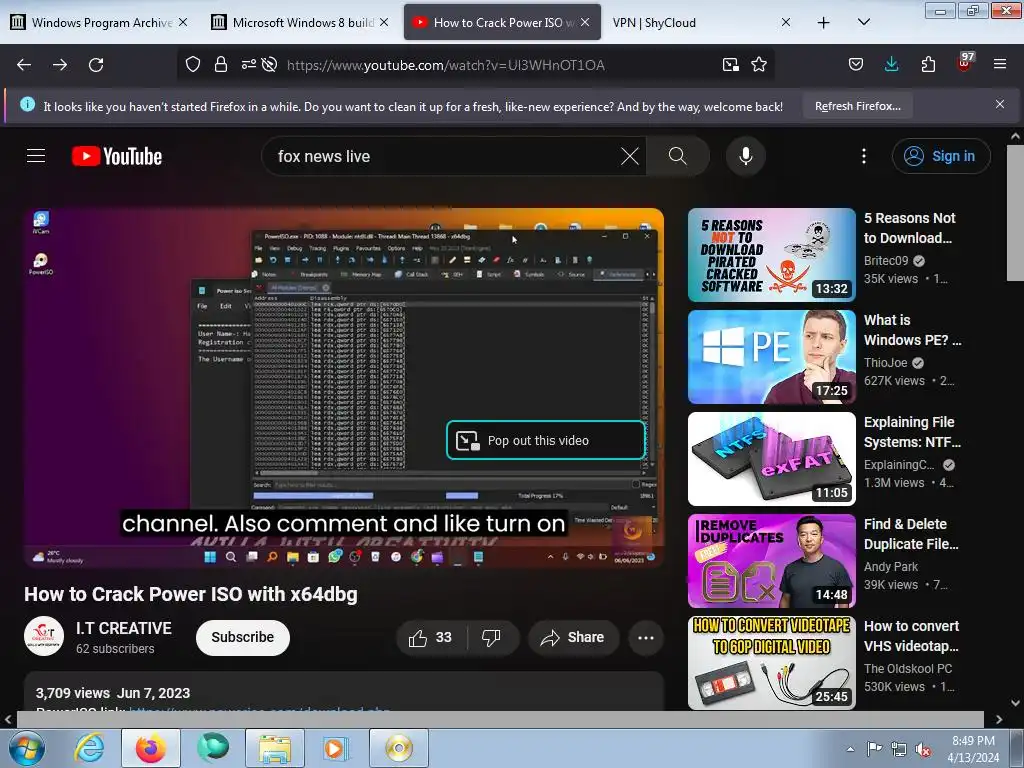
Task: Bookmark this page with star icon
Action: [759, 65]
